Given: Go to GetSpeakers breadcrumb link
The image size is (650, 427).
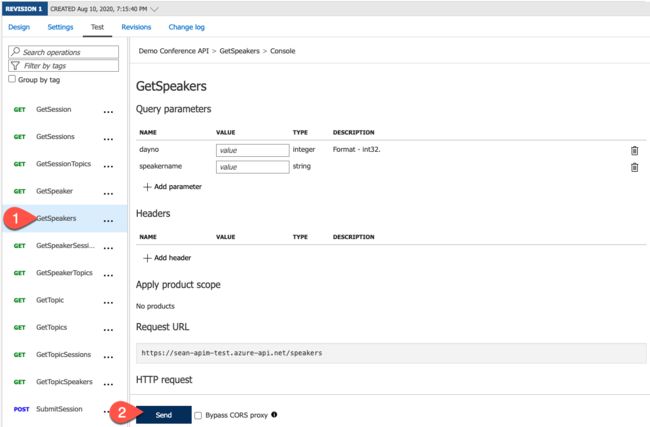Looking at the screenshot, I should [x=239, y=51].
